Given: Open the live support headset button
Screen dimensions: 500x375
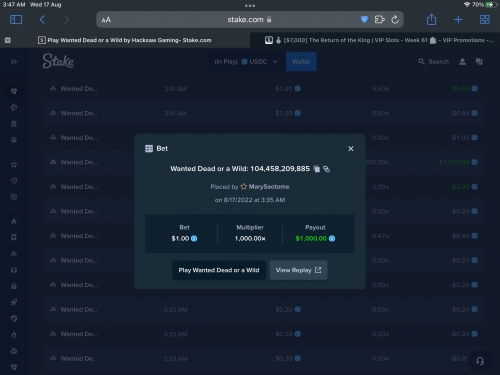Looking at the screenshot, I should tap(480, 361).
